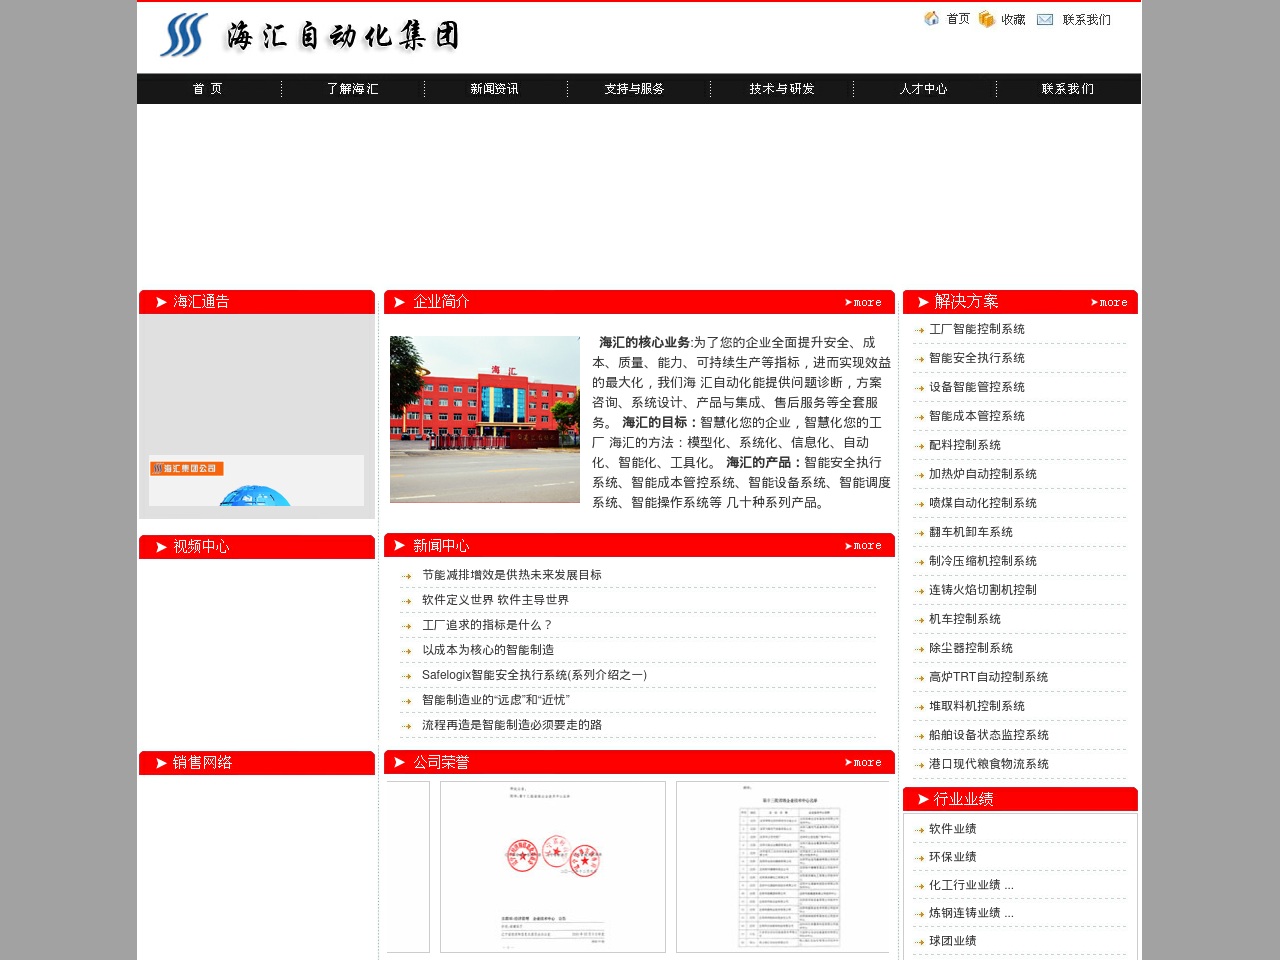1280x960 pixels.
Task: Open solution 智能安全执行系统
Action: pos(977,358)
